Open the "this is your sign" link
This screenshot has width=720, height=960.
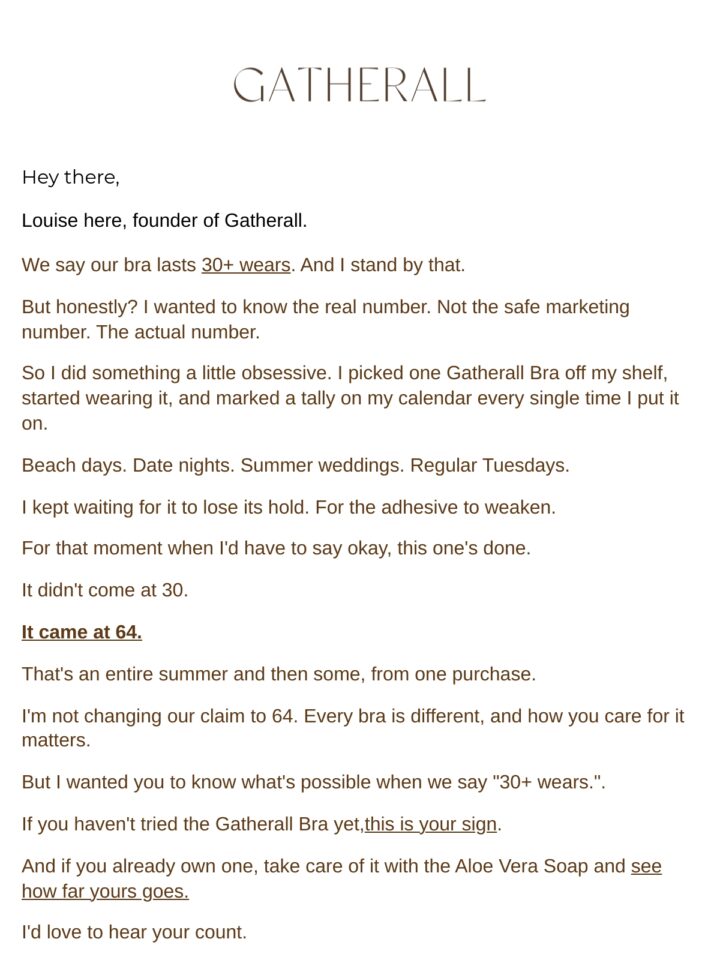[431, 824]
